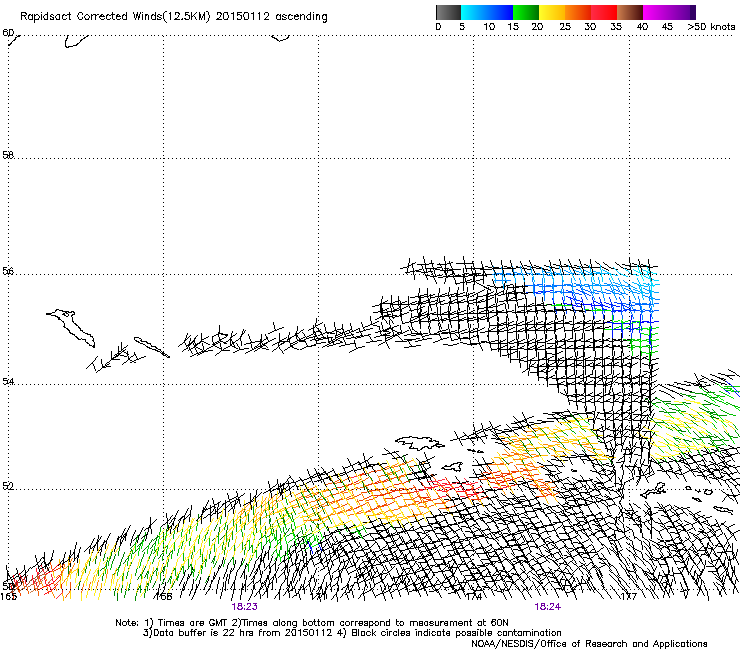Image resolution: width=740 pixels, height=650 pixels.
Task: Click the "52" latitude label
Action: [x=8, y=486]
